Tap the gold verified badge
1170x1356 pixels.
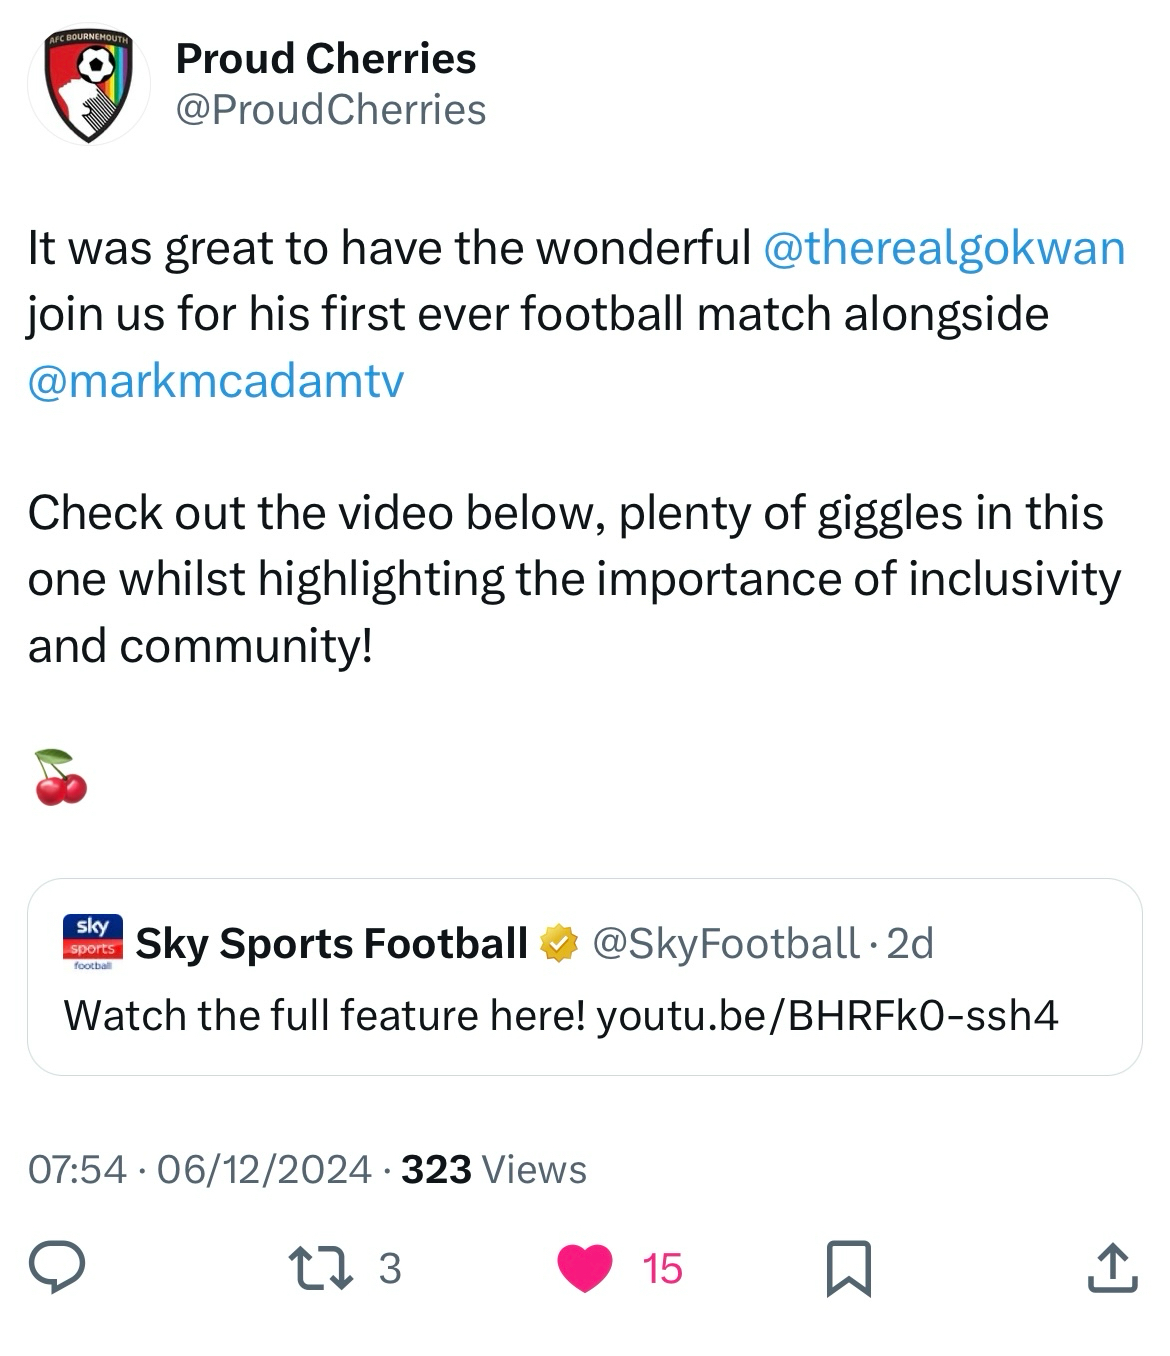[559, 942]
